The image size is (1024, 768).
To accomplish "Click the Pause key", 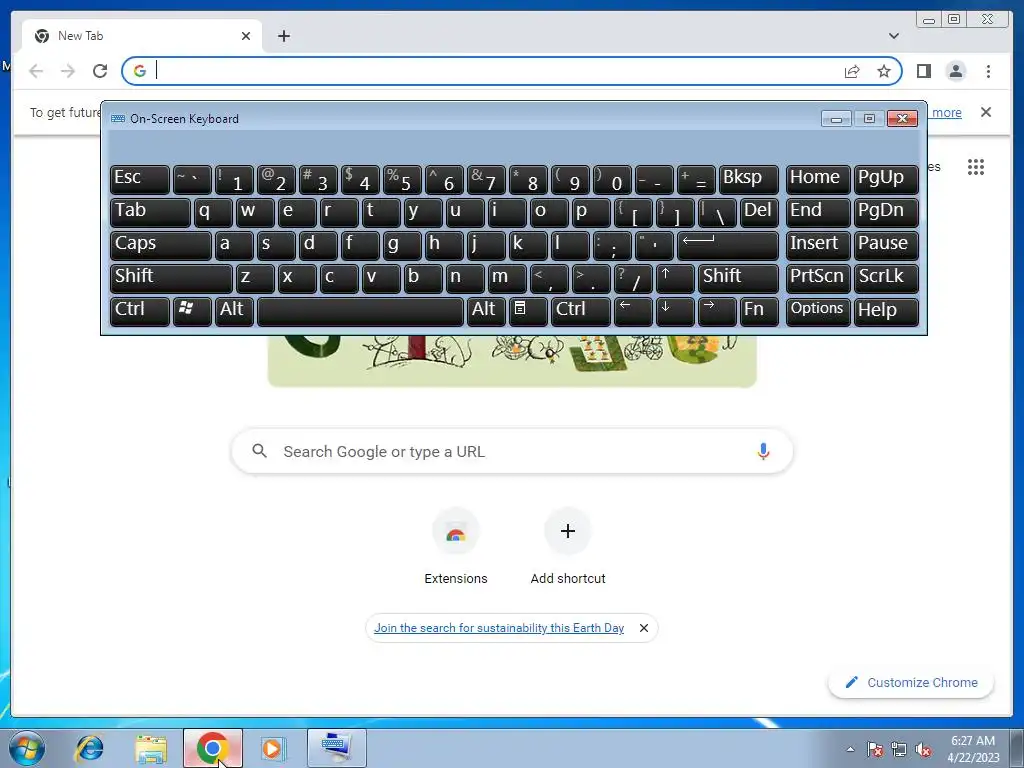I will pos(886,246).
